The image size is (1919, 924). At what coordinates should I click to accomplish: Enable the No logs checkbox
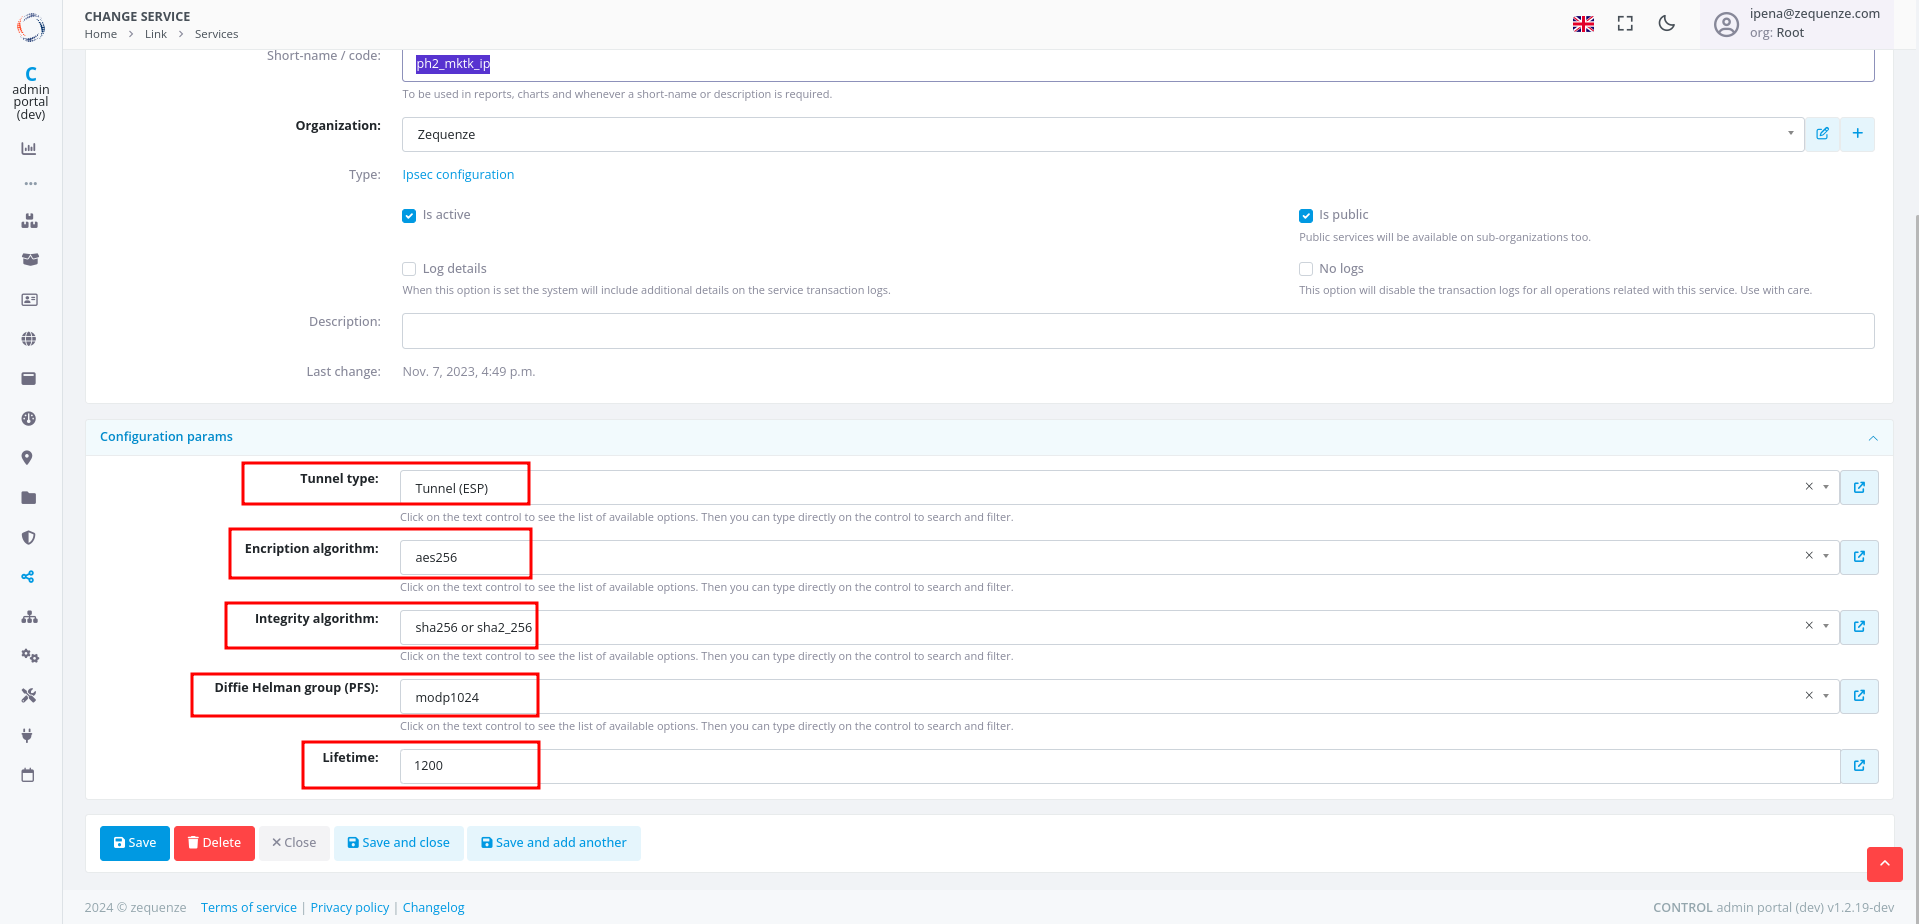point(1305,269)
